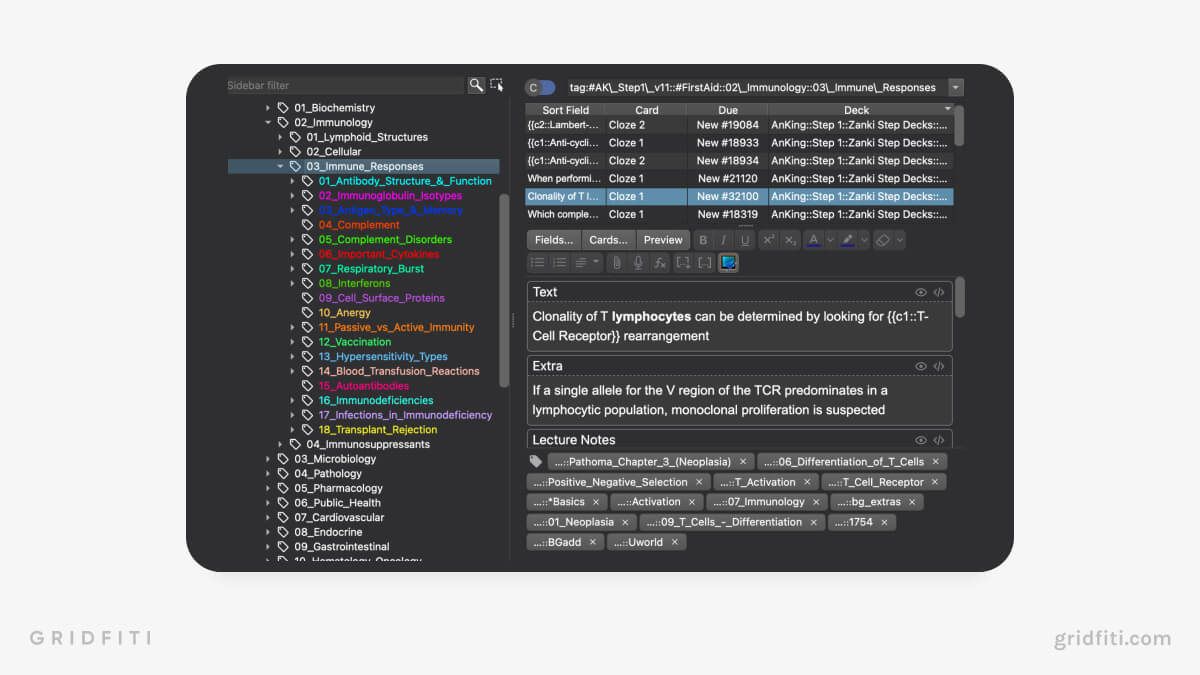Click into the Sidebar filter field
Viewport: 1200px width, 675px height.
point(345,86)
